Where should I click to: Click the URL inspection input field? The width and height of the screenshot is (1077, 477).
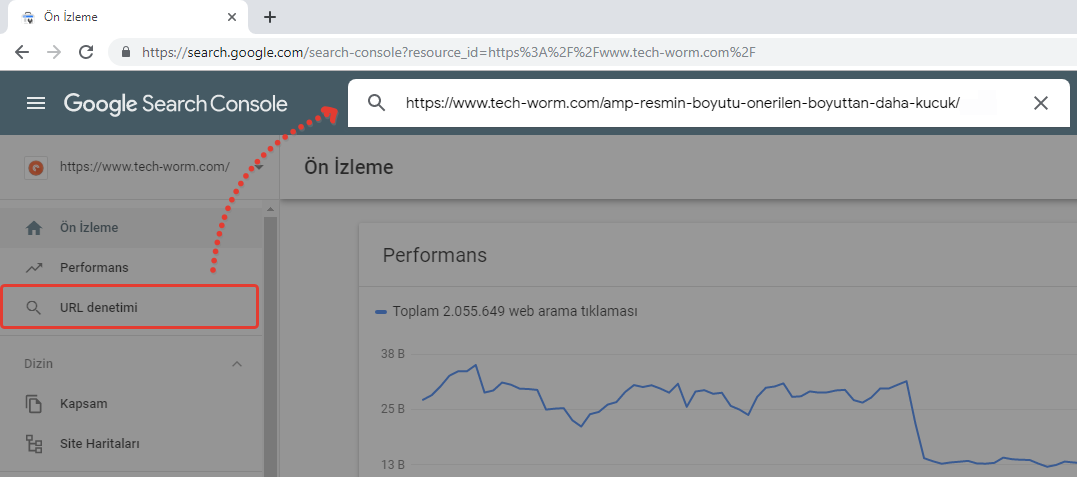pos(682,103)
